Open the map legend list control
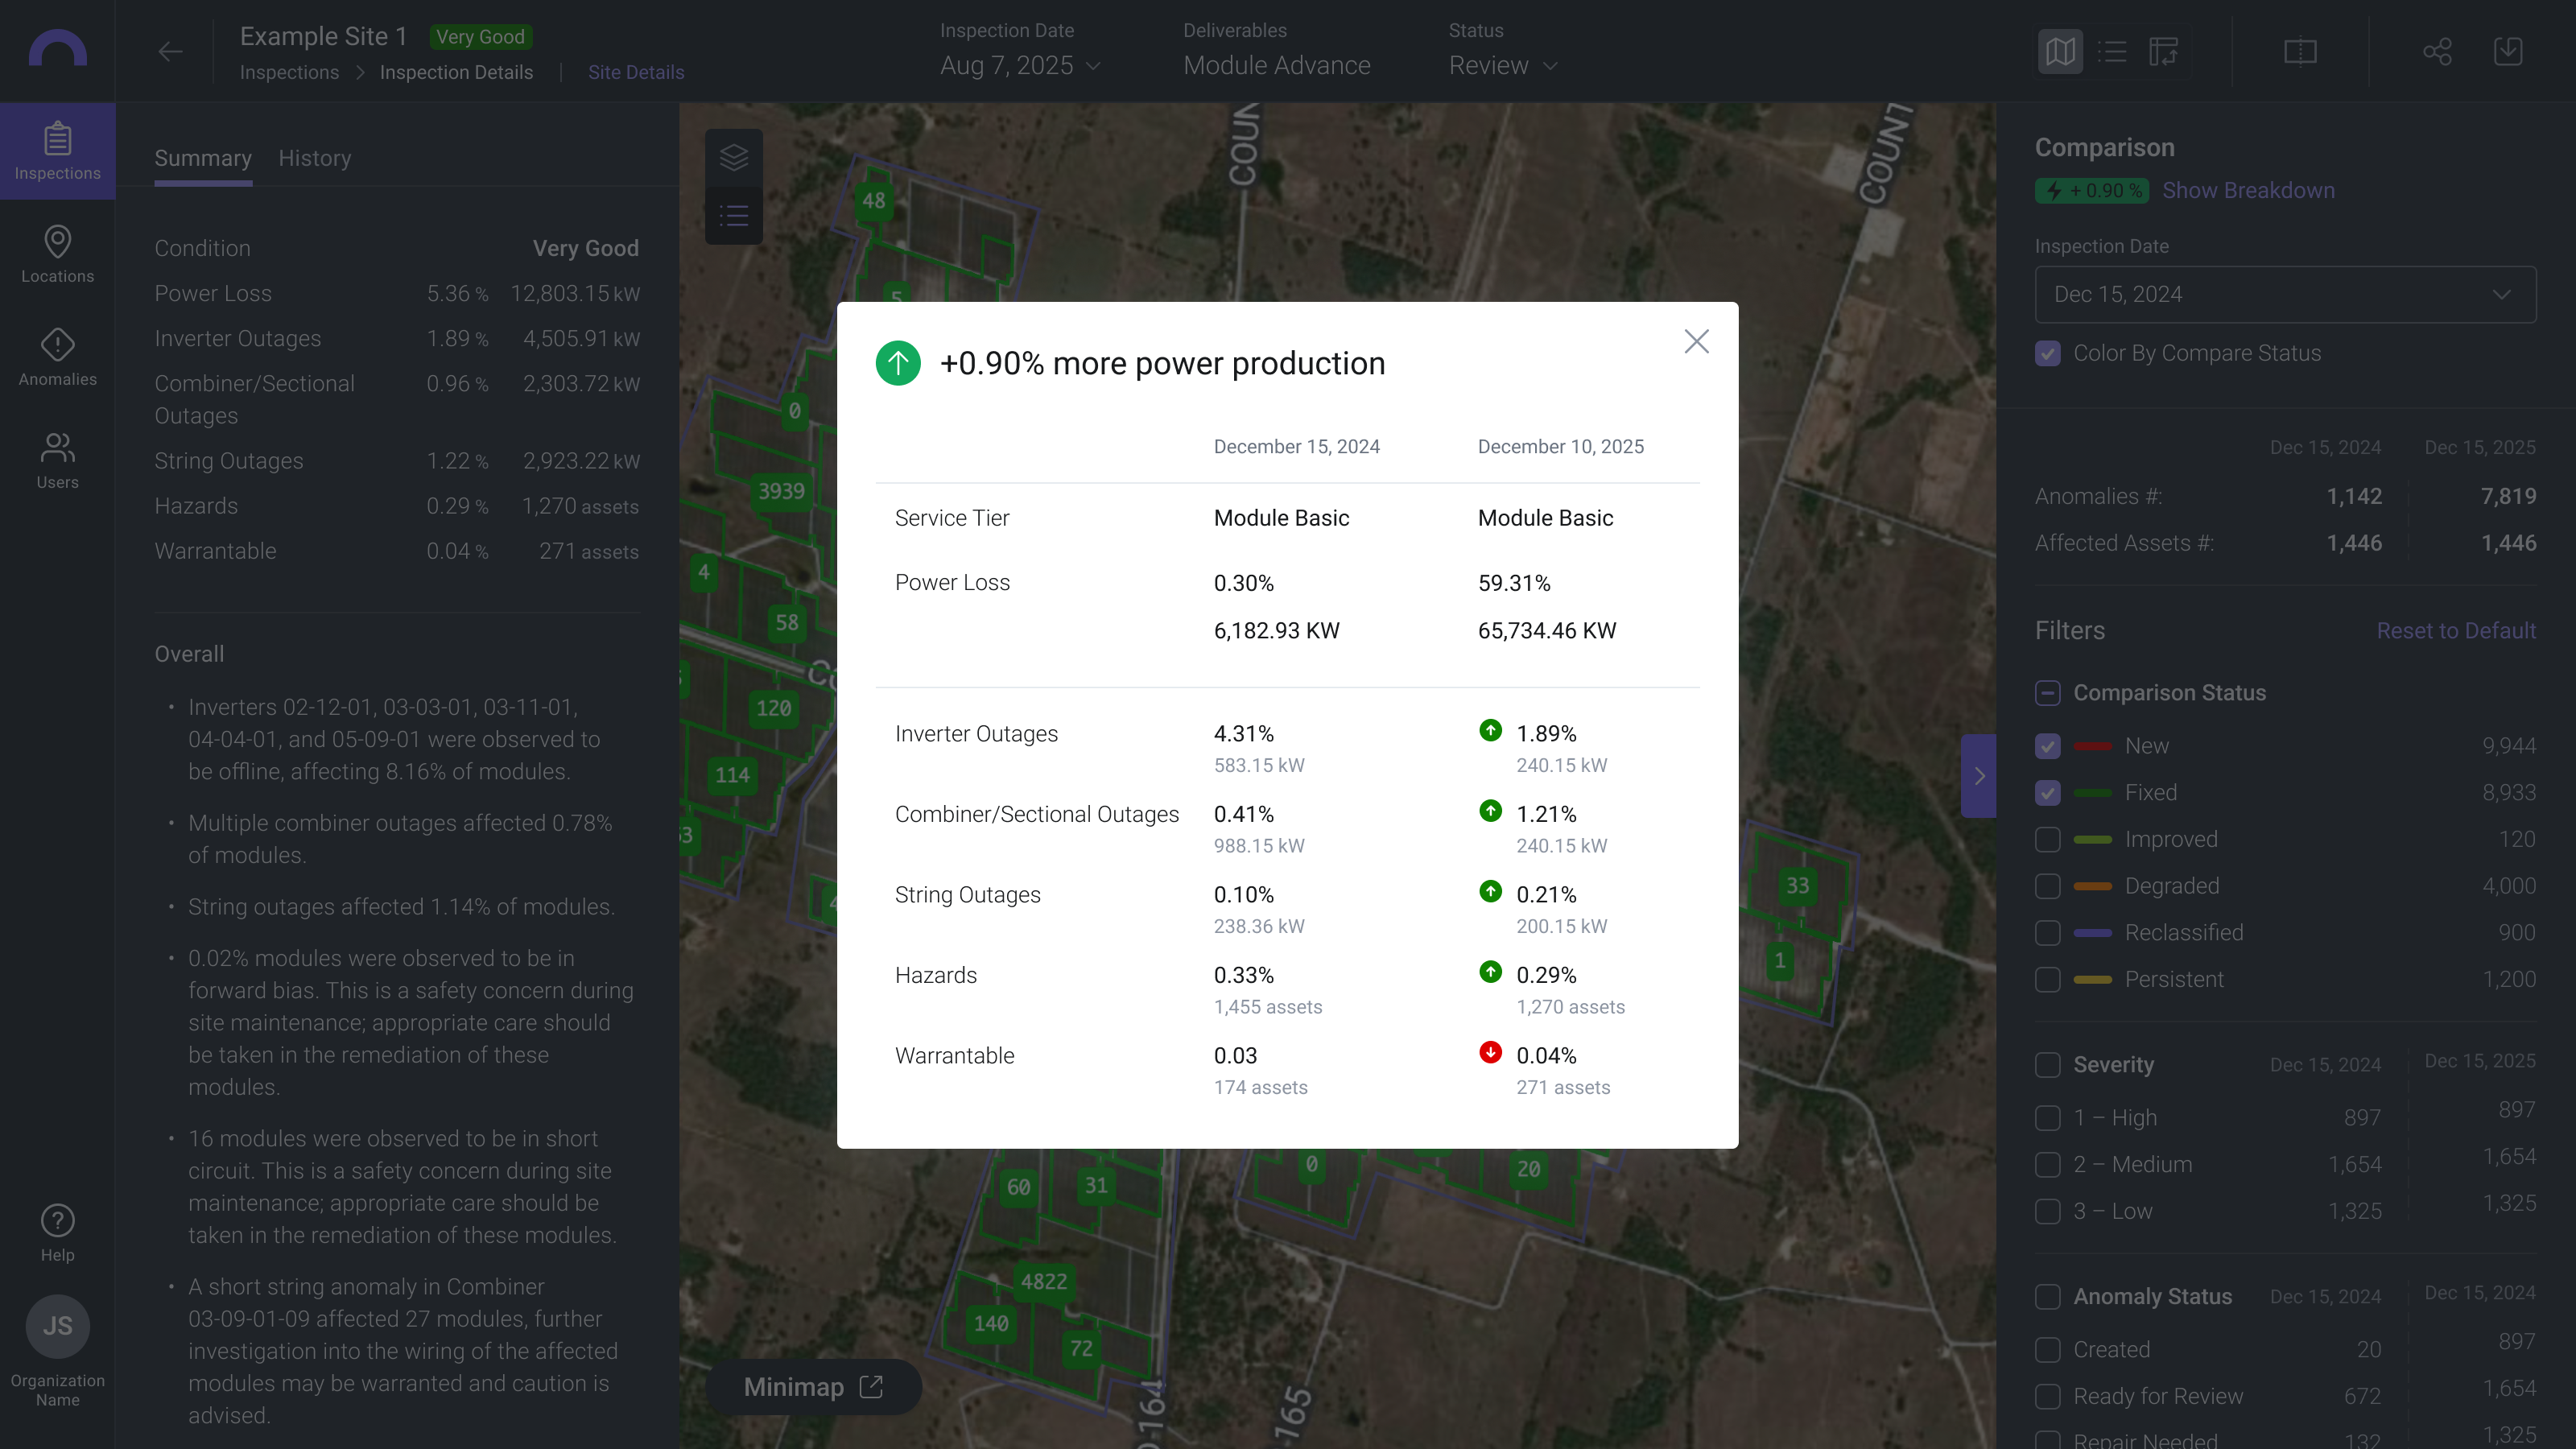Viewport: 2576px width, 1449px height. (734, 215)
